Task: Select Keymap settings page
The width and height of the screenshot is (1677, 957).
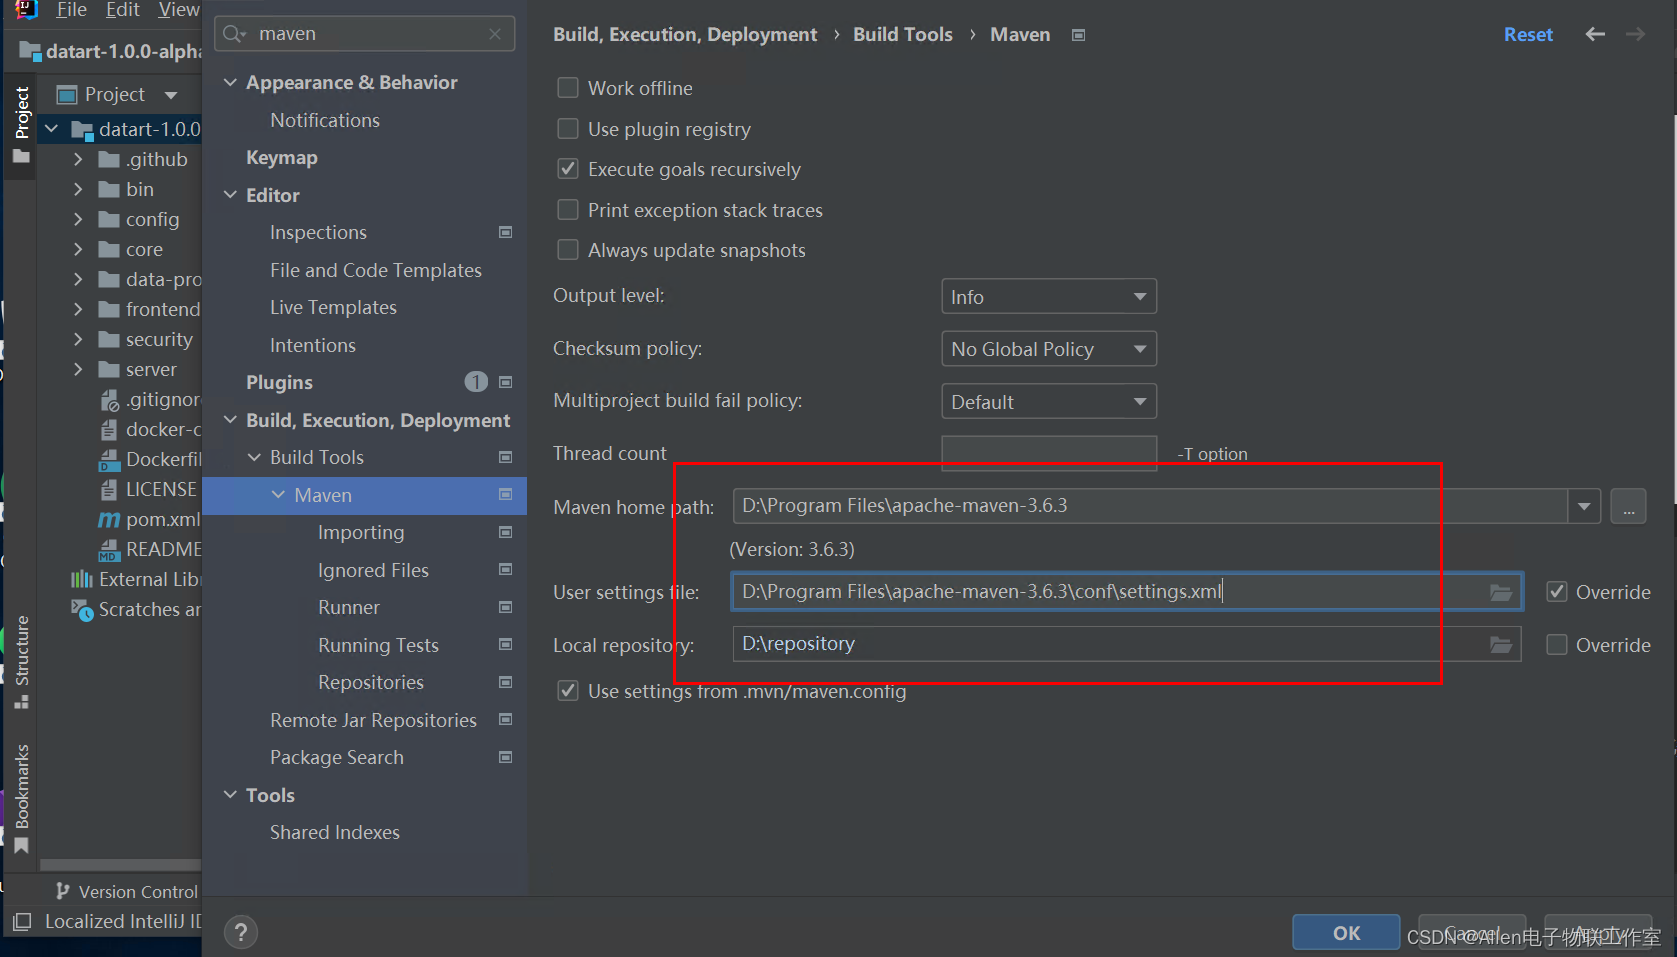Action: click(x=281, y=157)
